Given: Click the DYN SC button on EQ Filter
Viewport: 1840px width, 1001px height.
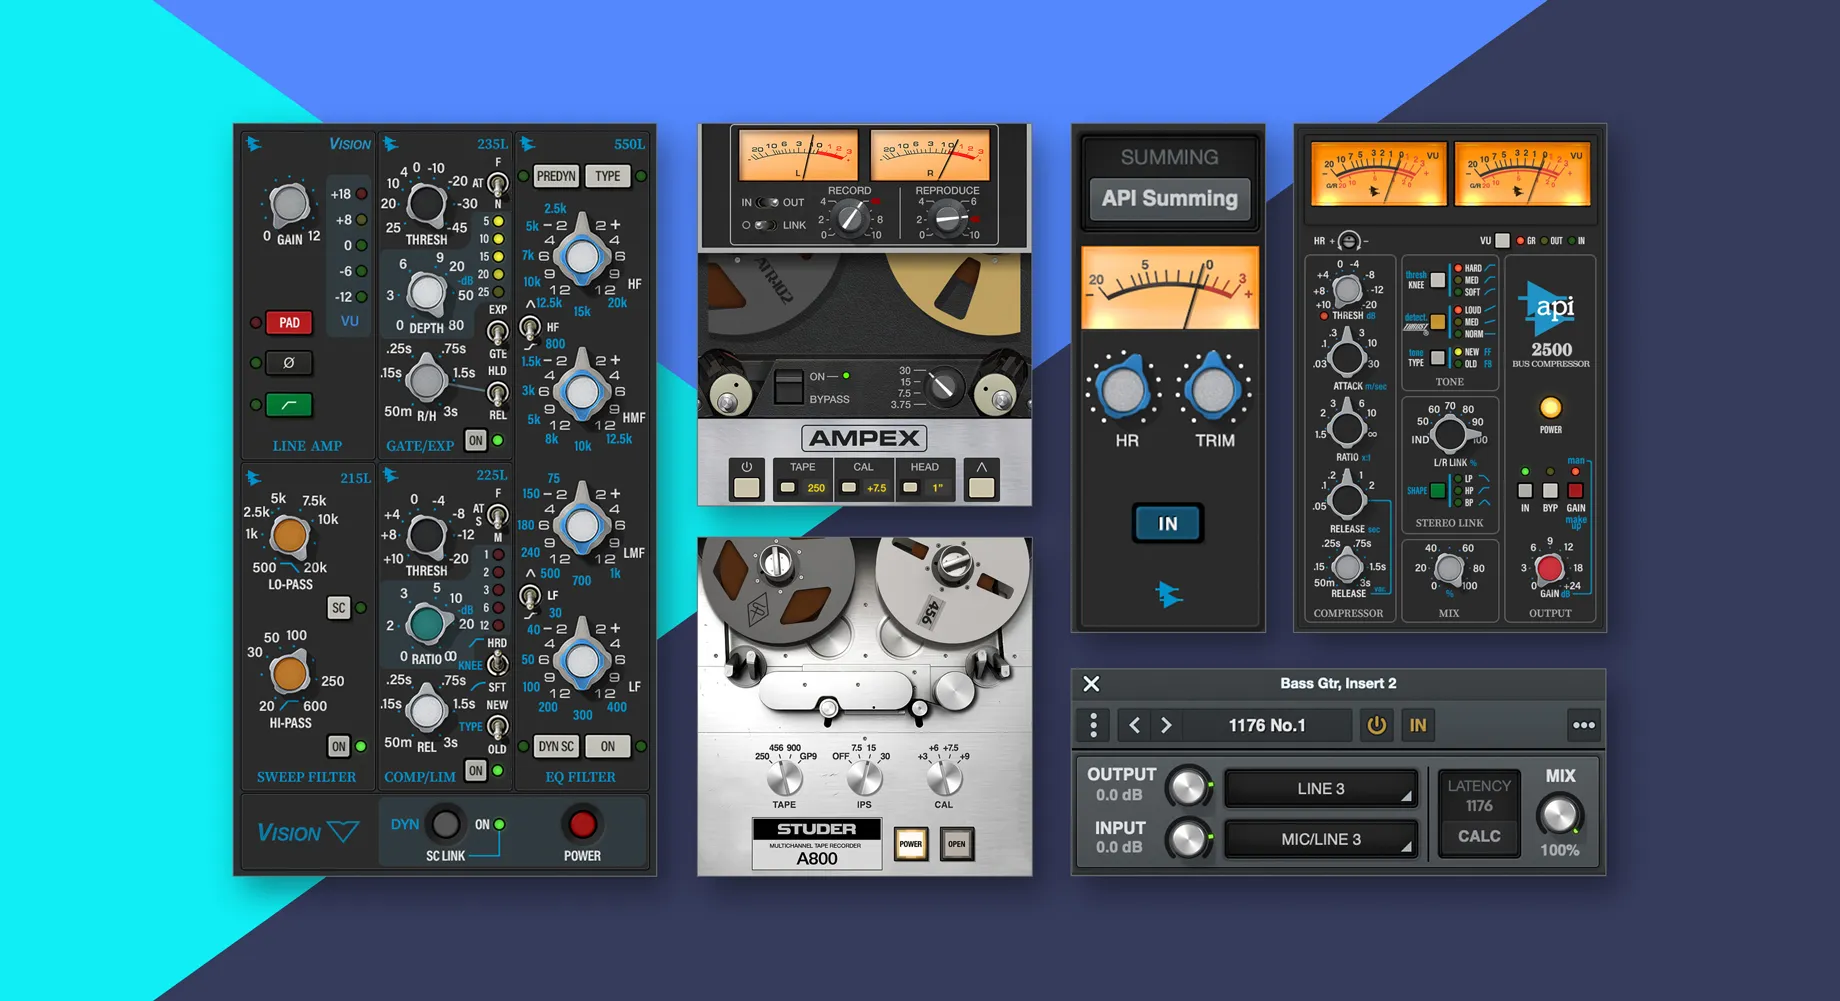Looking at the screenshot, I should pyautogui.click(x=556, y=746).
